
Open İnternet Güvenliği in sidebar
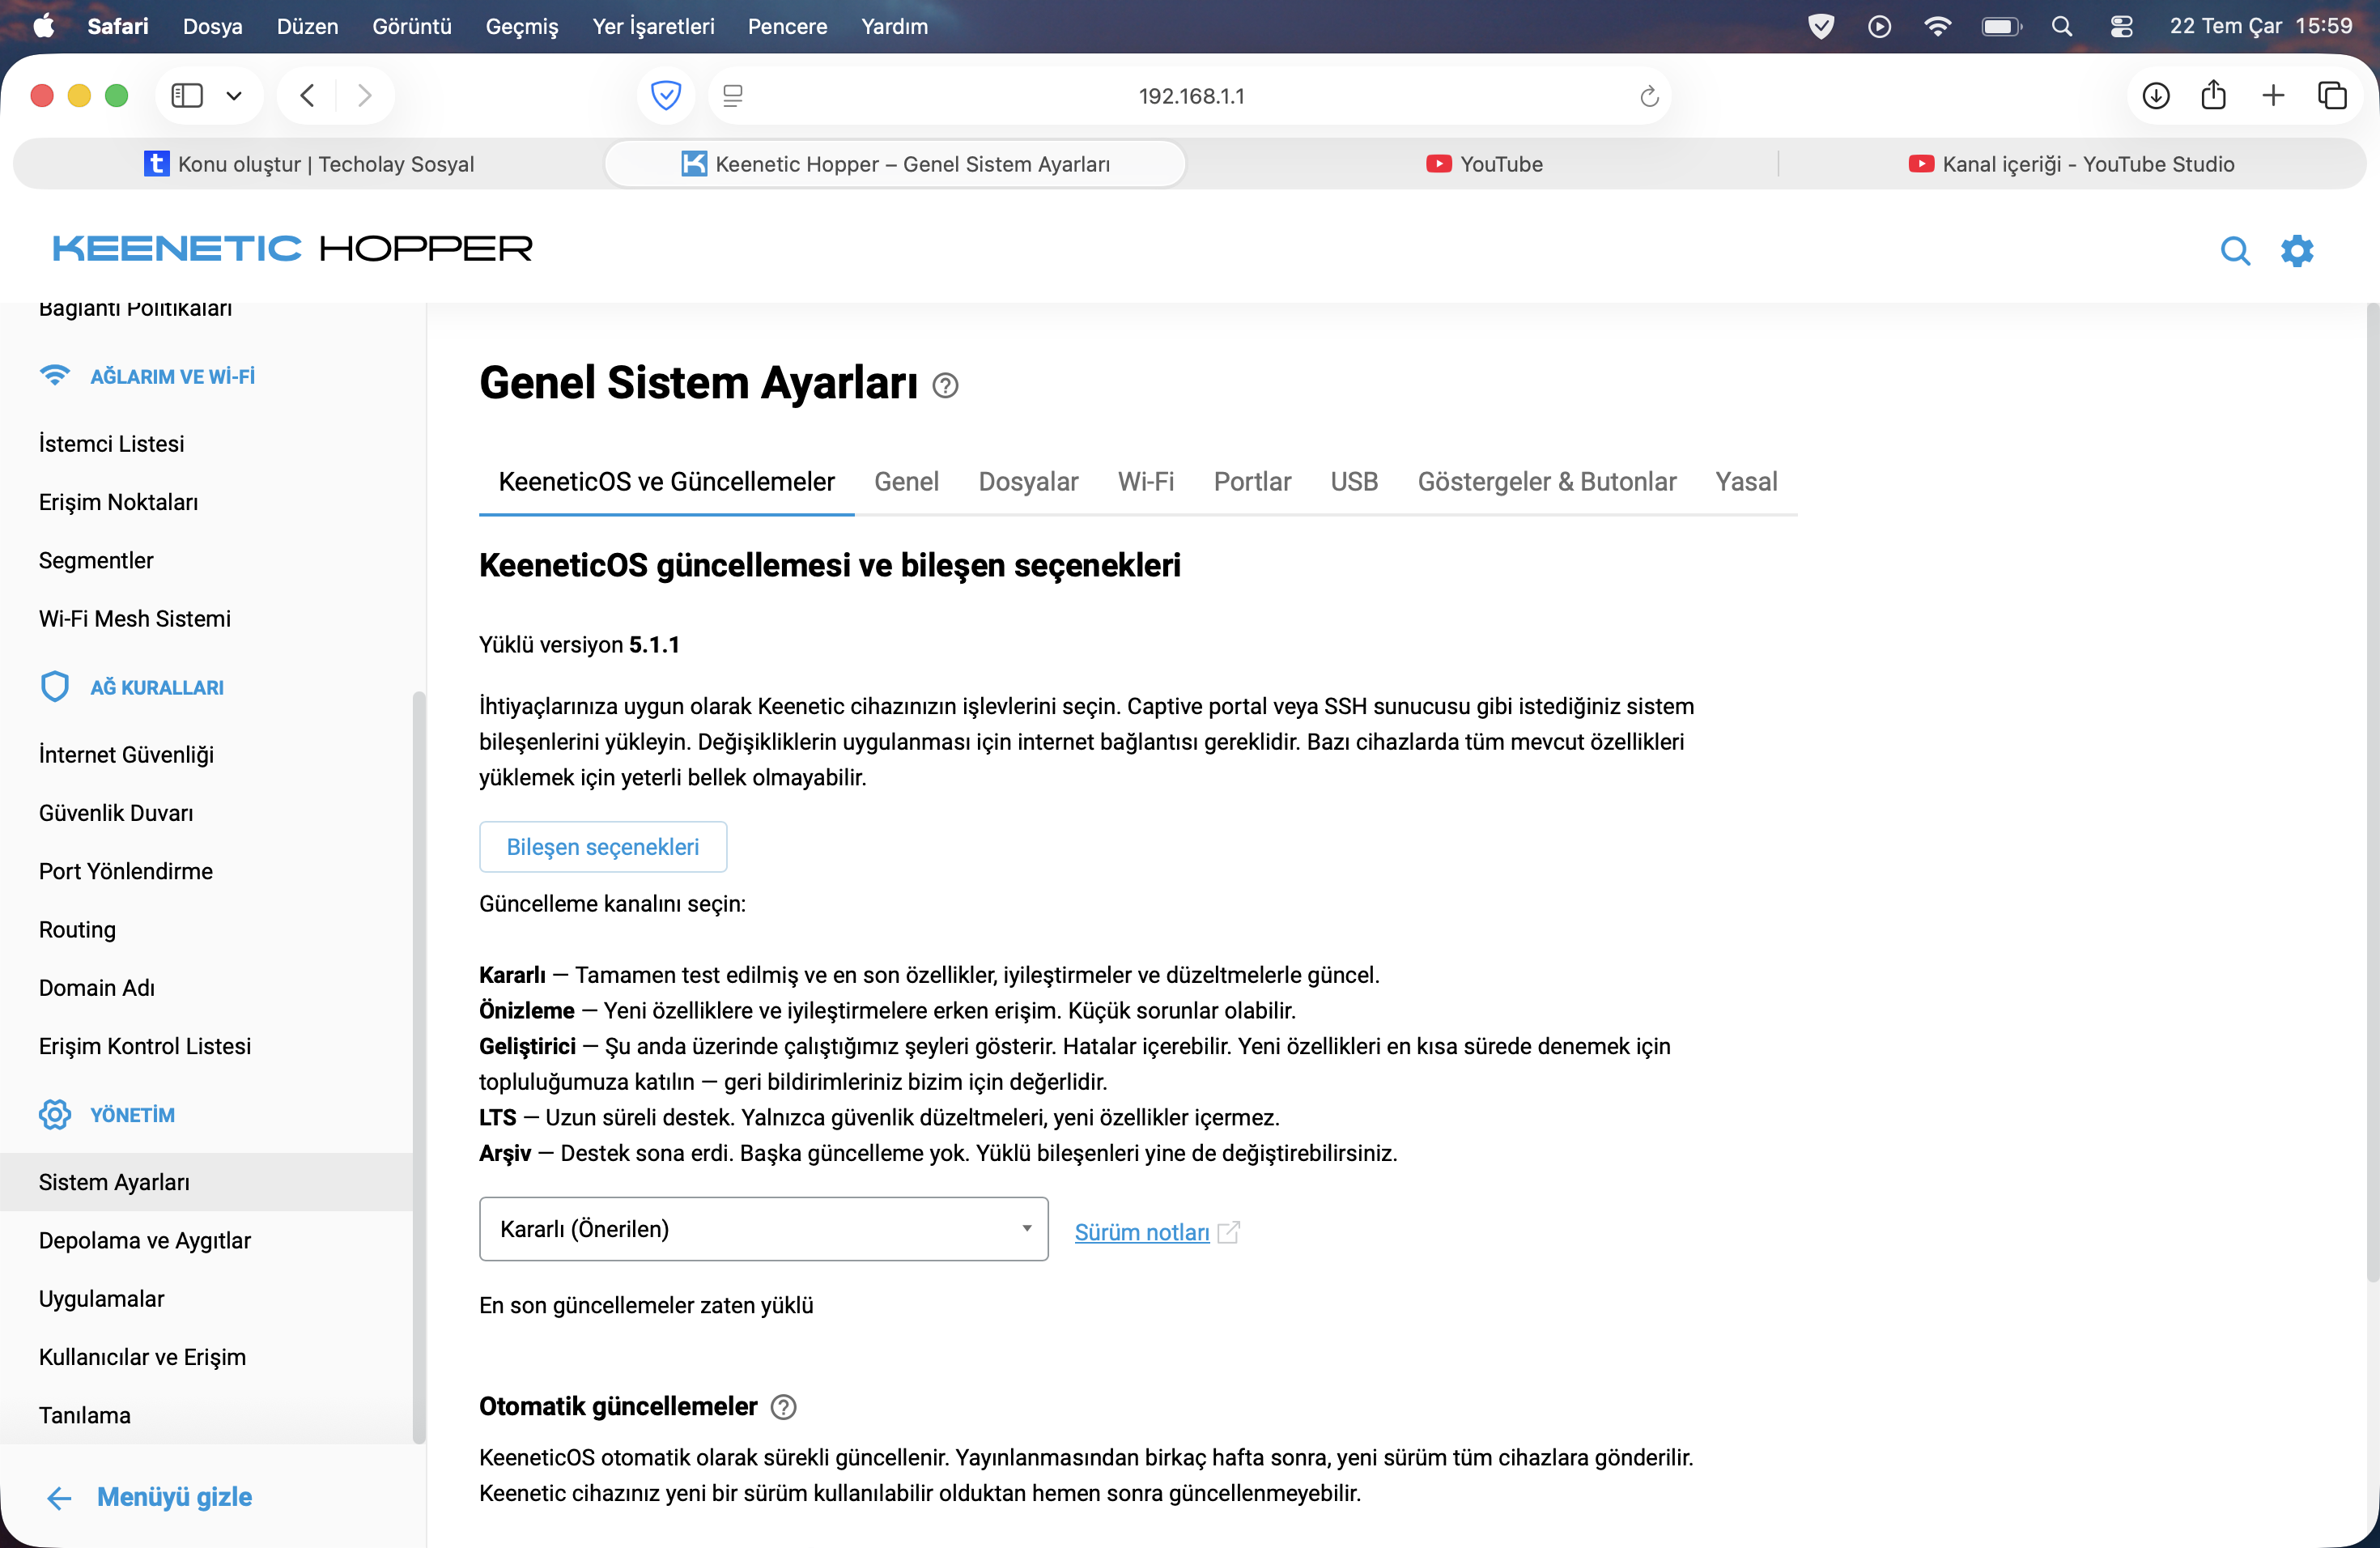coord(126,755)
